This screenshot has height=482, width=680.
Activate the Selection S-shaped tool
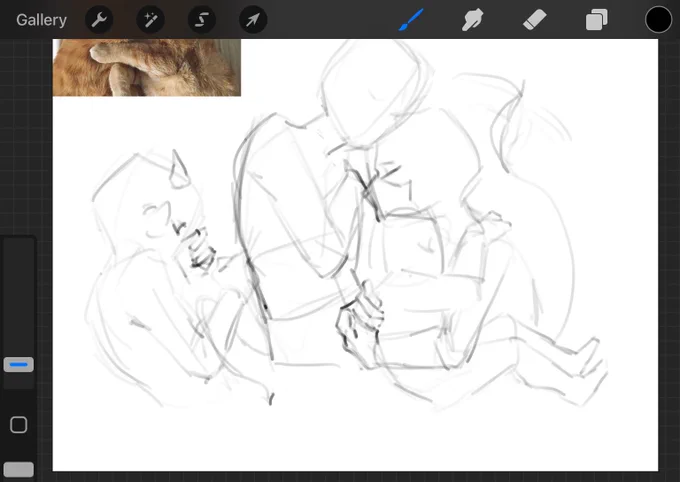pyautogui.click(x=202, y=20)
